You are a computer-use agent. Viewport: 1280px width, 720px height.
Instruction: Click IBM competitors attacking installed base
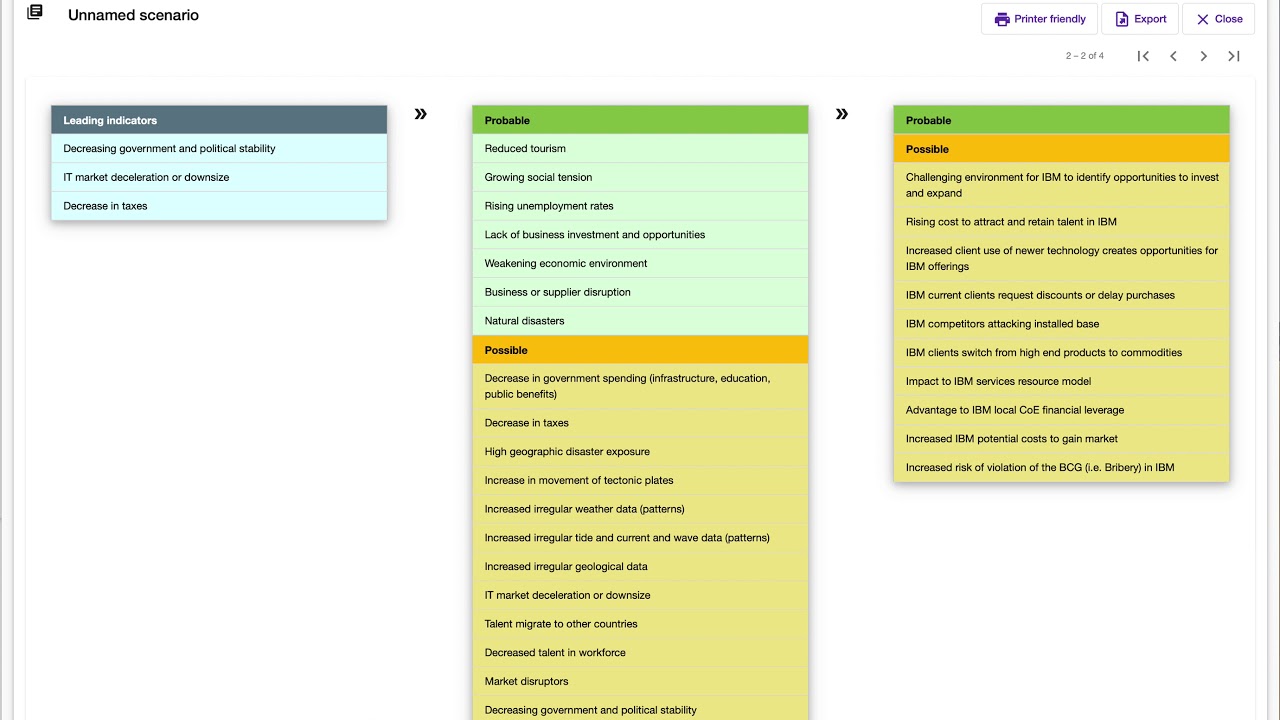click(1002, 324)
